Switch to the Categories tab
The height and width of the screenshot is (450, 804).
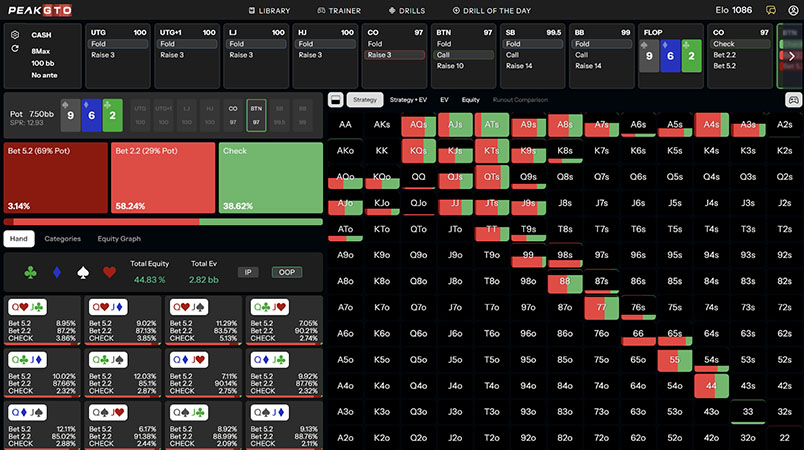coord(62,239)
